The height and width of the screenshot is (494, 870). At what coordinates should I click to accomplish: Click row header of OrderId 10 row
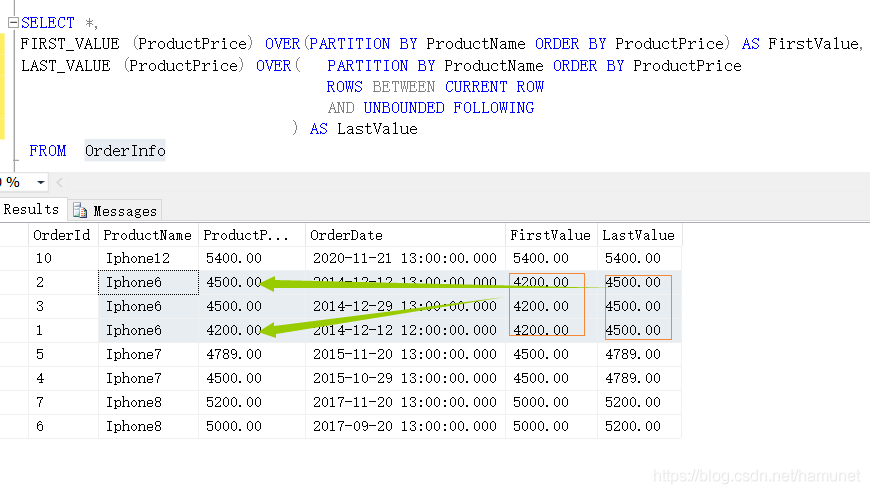point(14,259)
